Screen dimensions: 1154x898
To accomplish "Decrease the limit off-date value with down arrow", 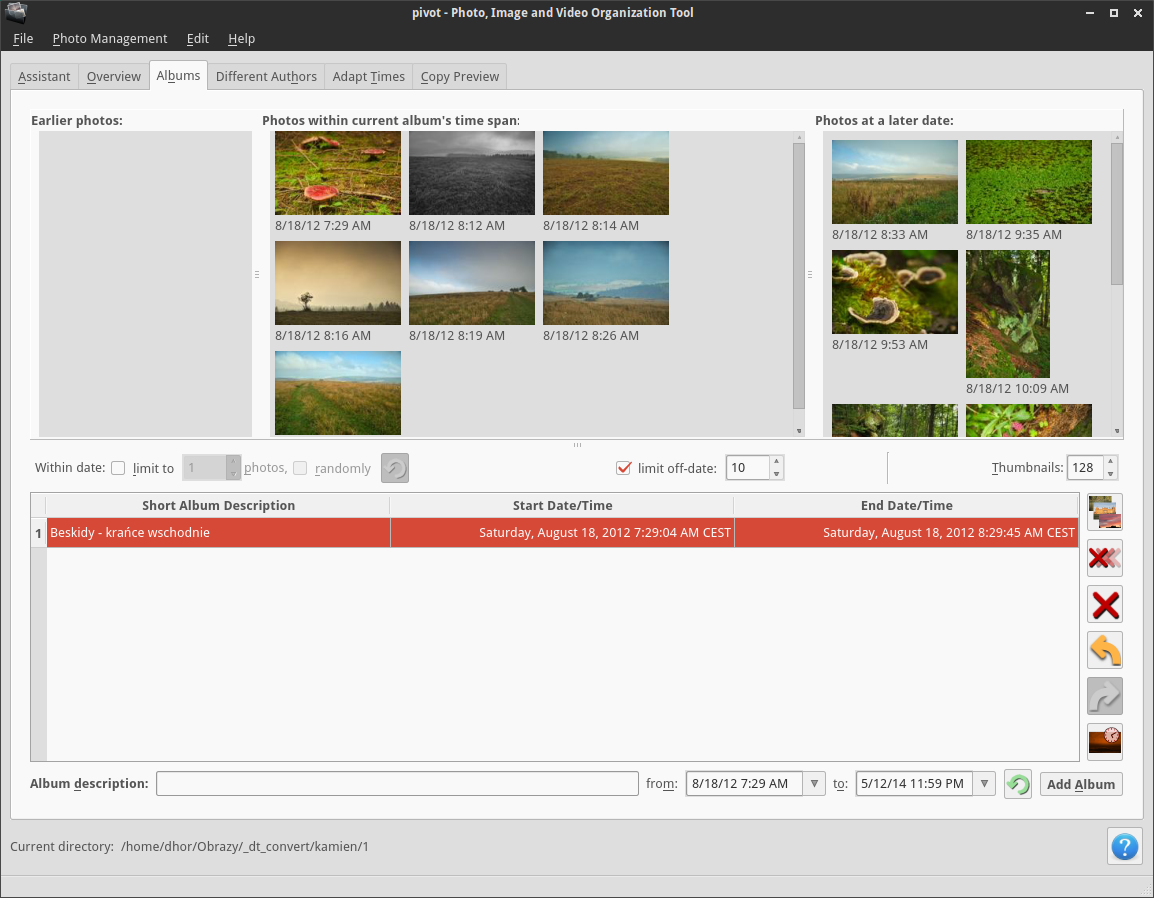I will [776, 474].
